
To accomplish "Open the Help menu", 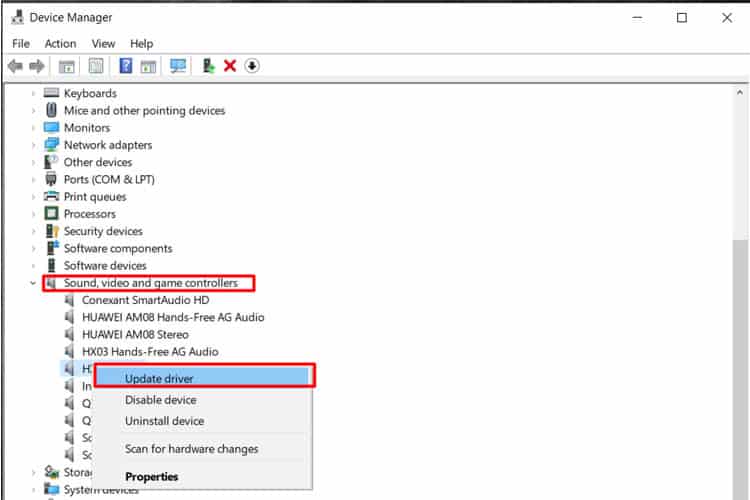I will coord(142,44).
